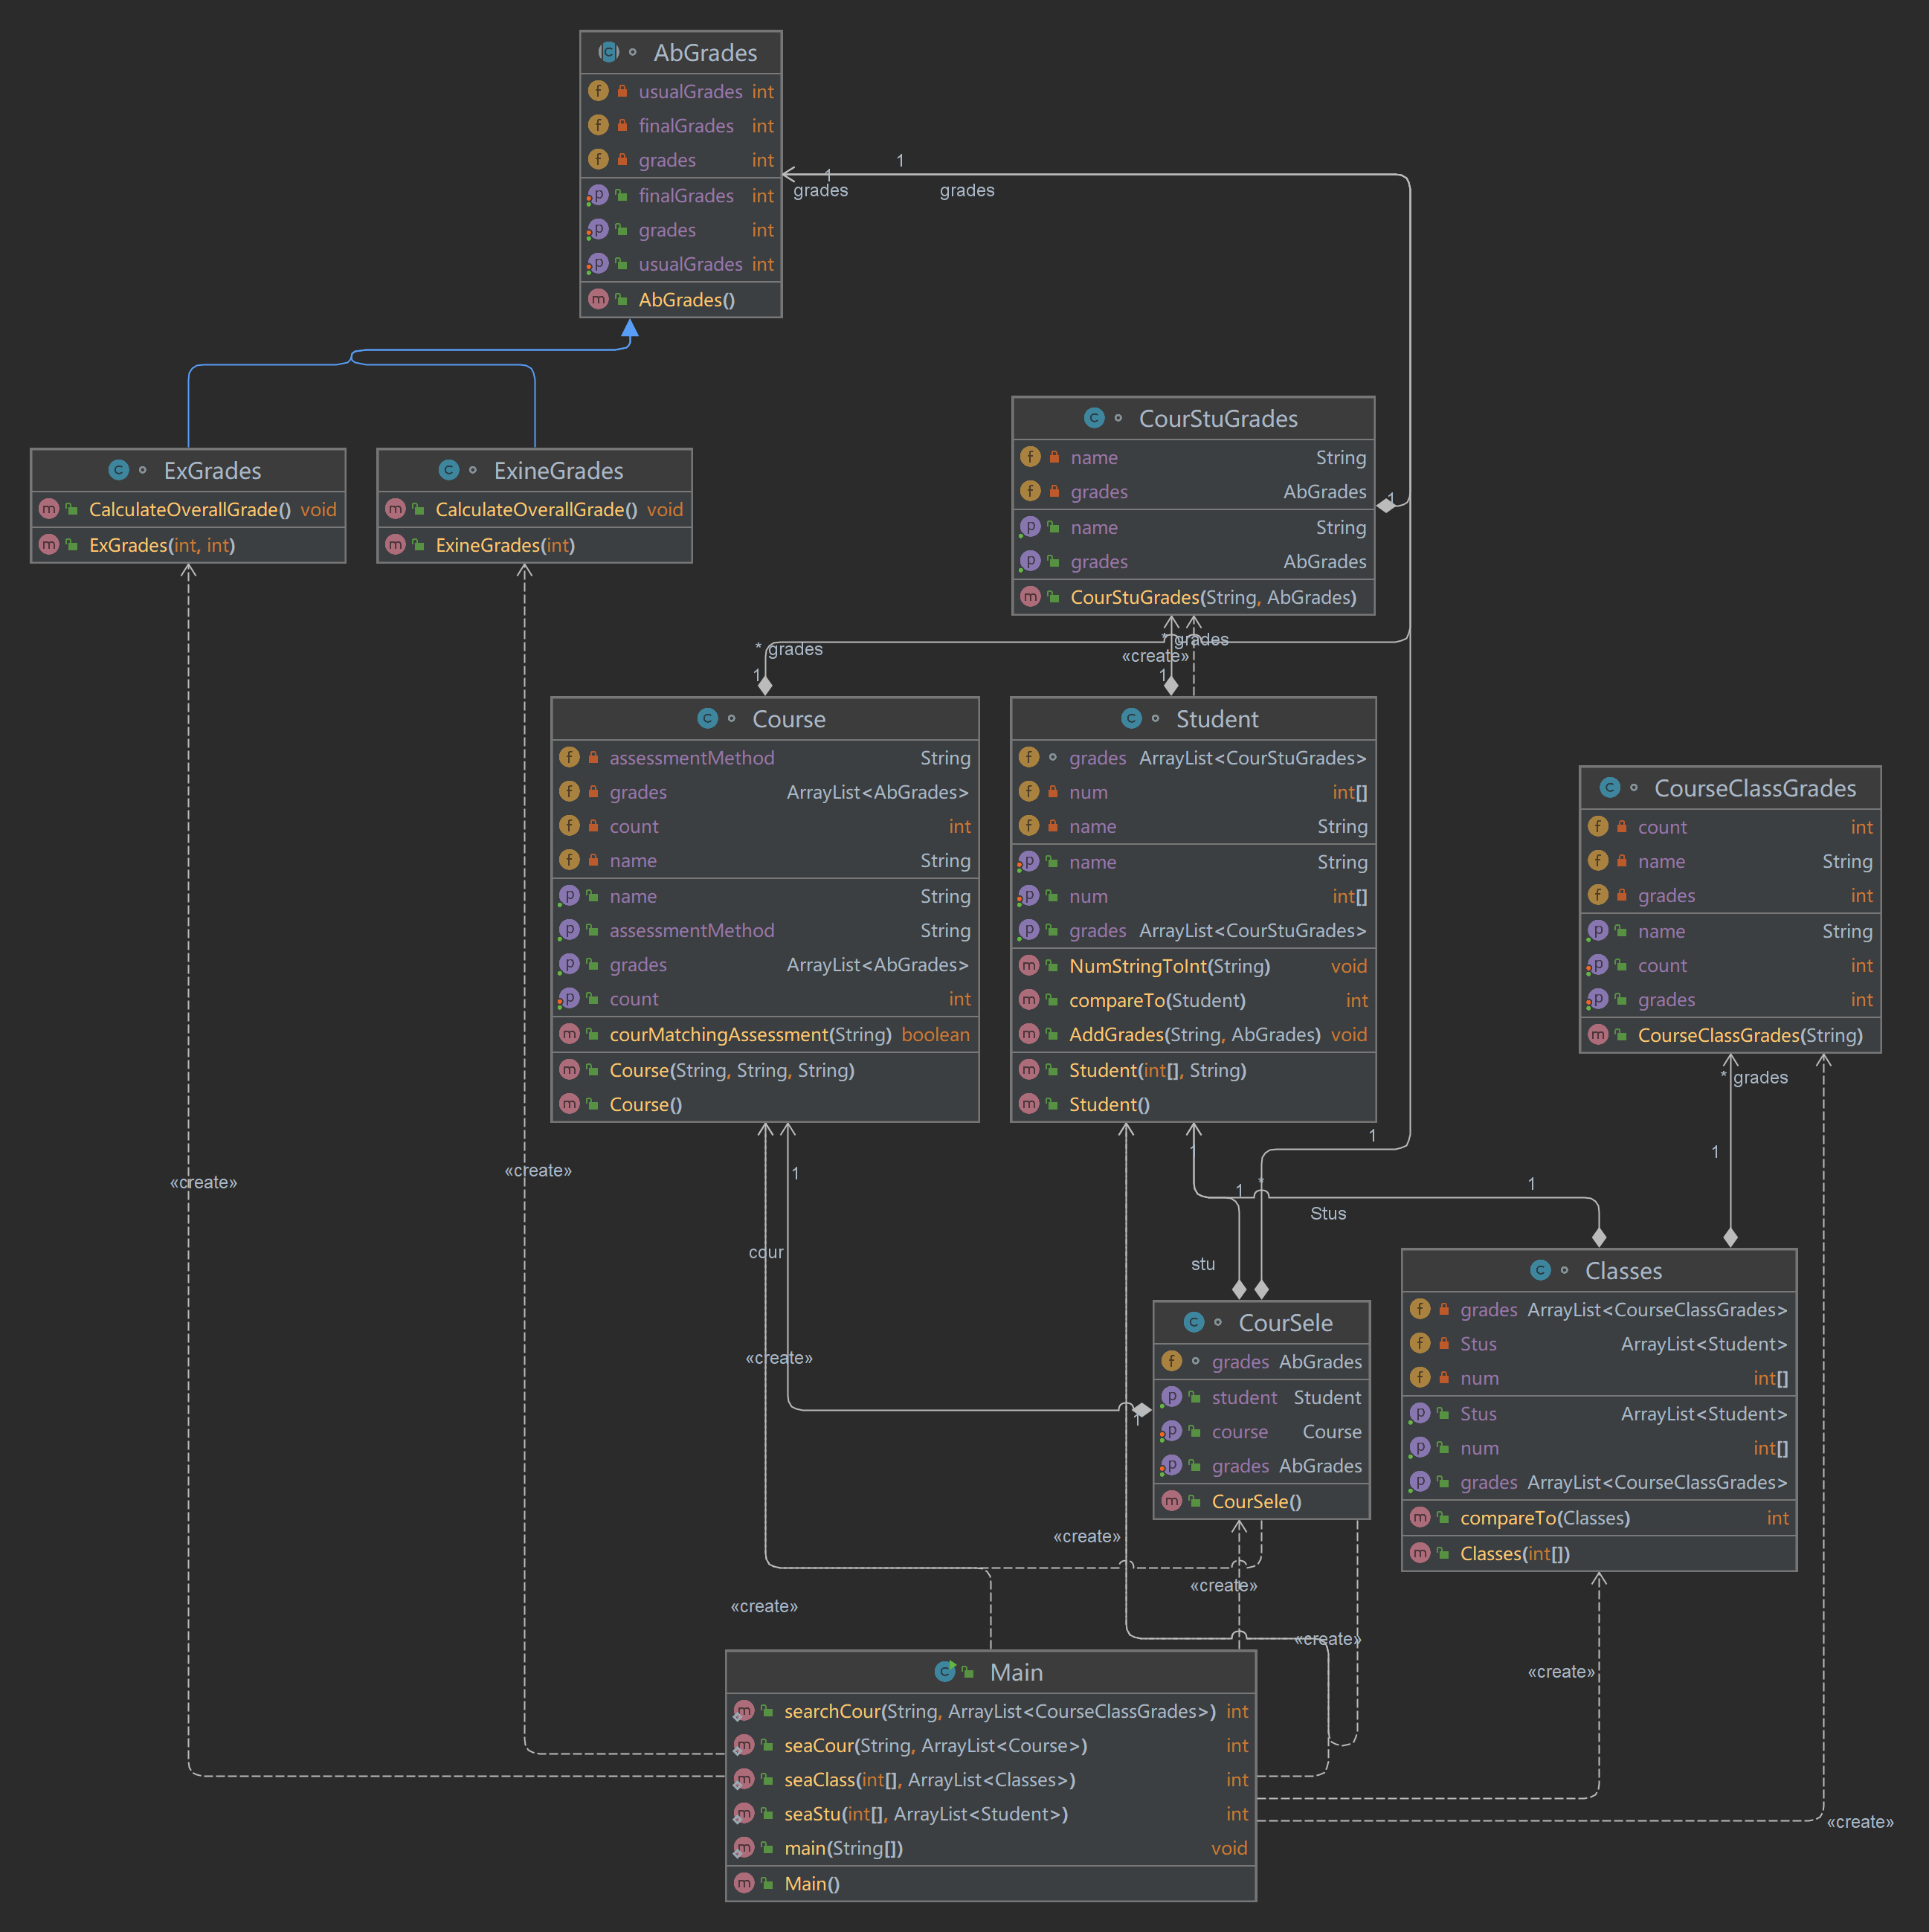This screenshot has width=1929, height=1932.
Task: Select the CourseClassGrades class node title
Action: pyautogui.click(x=1754, y=788)
